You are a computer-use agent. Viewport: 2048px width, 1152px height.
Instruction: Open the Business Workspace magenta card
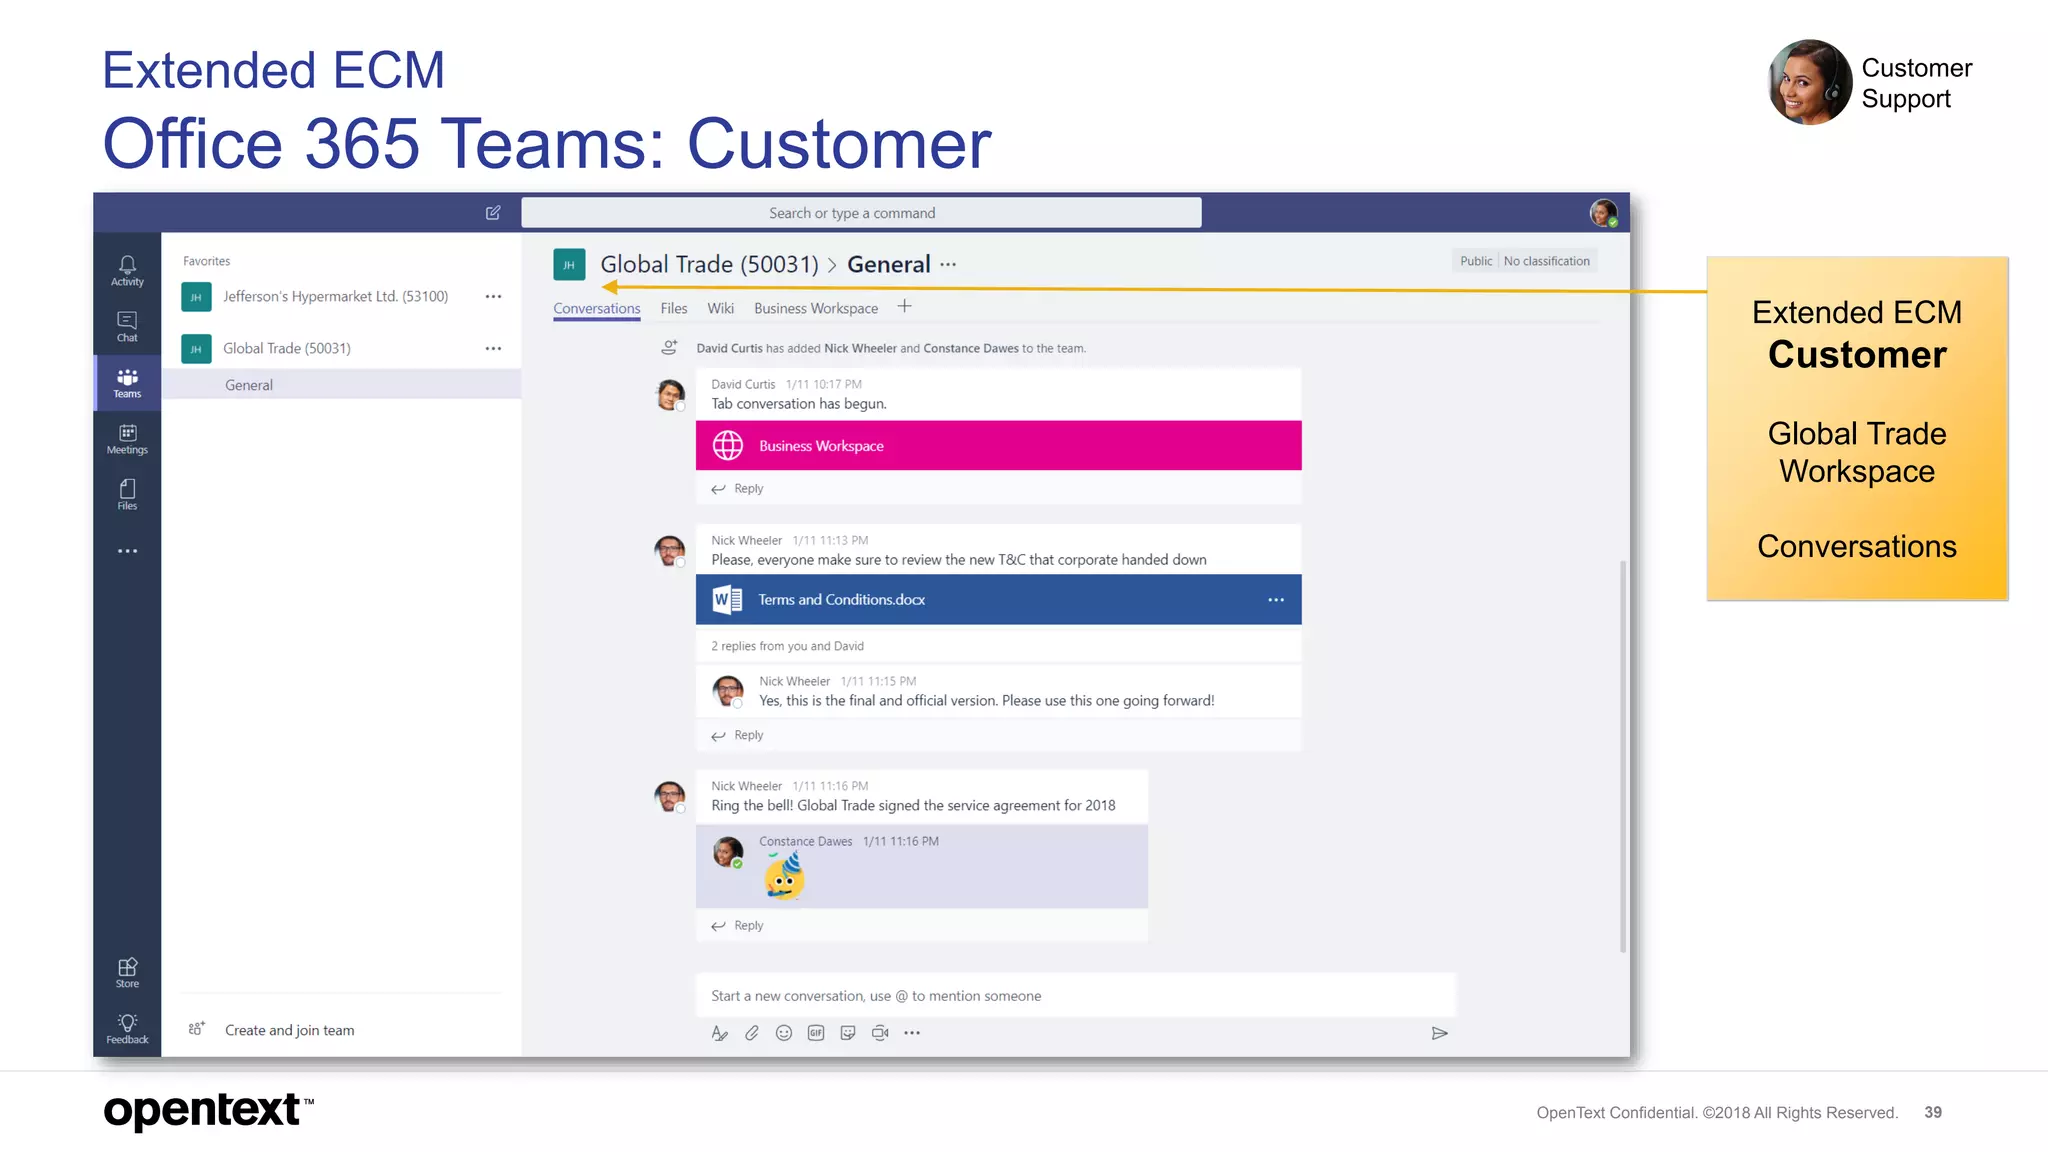[999, 446]
